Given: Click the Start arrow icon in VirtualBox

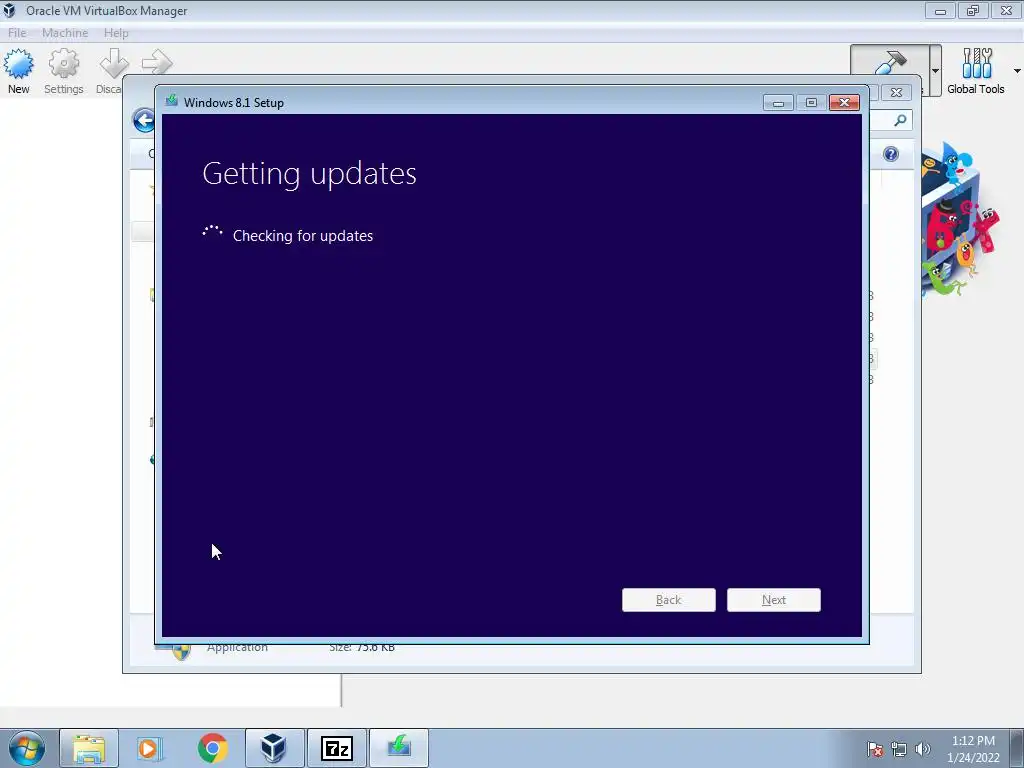Looking at the screenshot, I should (x=157, y=63).
